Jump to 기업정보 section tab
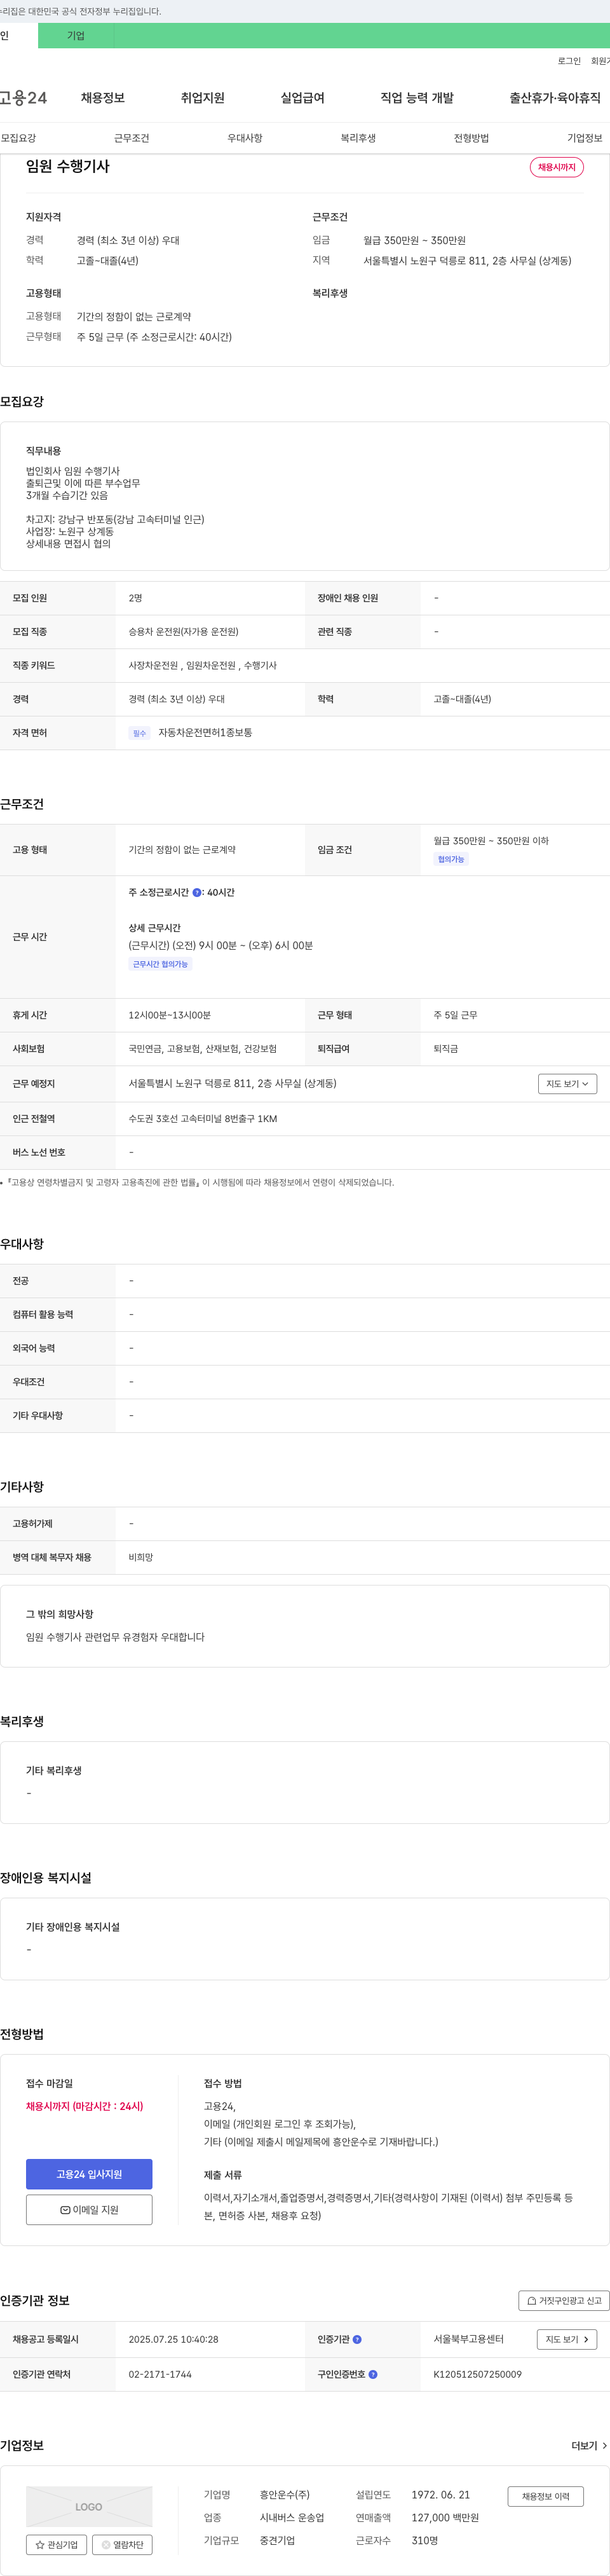Image resolution: width=610 pixels, height=2576 pixels. pyautogui.click(x=585, y=138)
